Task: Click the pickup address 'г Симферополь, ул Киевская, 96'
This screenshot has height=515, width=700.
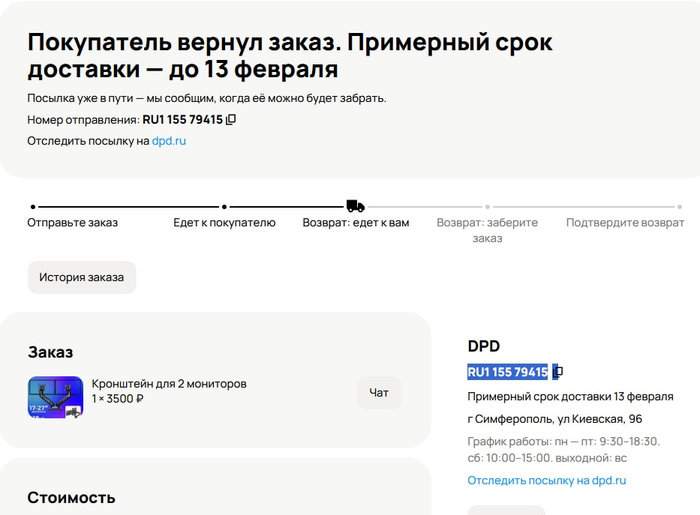Action: (x=555, y=419)
